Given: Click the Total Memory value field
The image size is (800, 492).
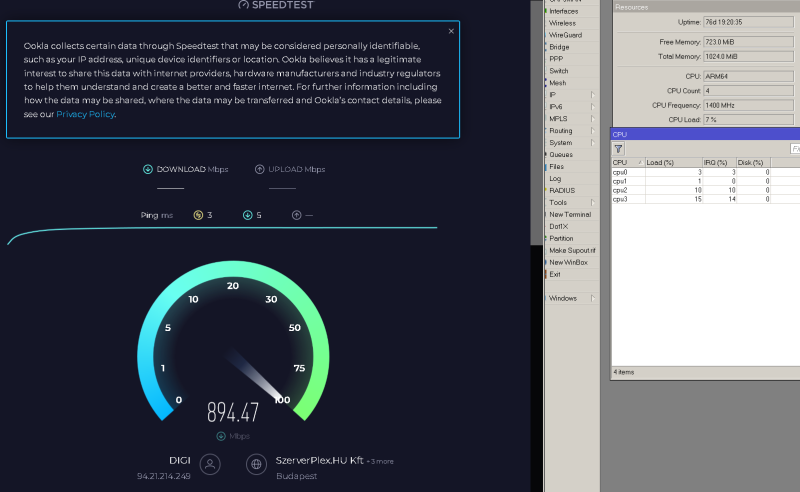Looking at the screenshot, I should pyautogui.click(x=748, y=56).
